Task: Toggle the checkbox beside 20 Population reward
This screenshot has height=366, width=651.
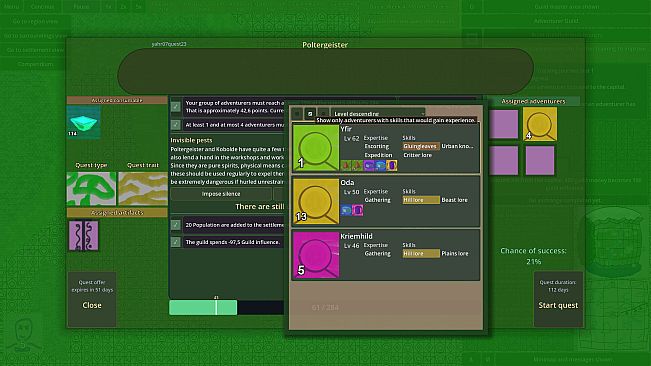Action: (x=176, y=225)
